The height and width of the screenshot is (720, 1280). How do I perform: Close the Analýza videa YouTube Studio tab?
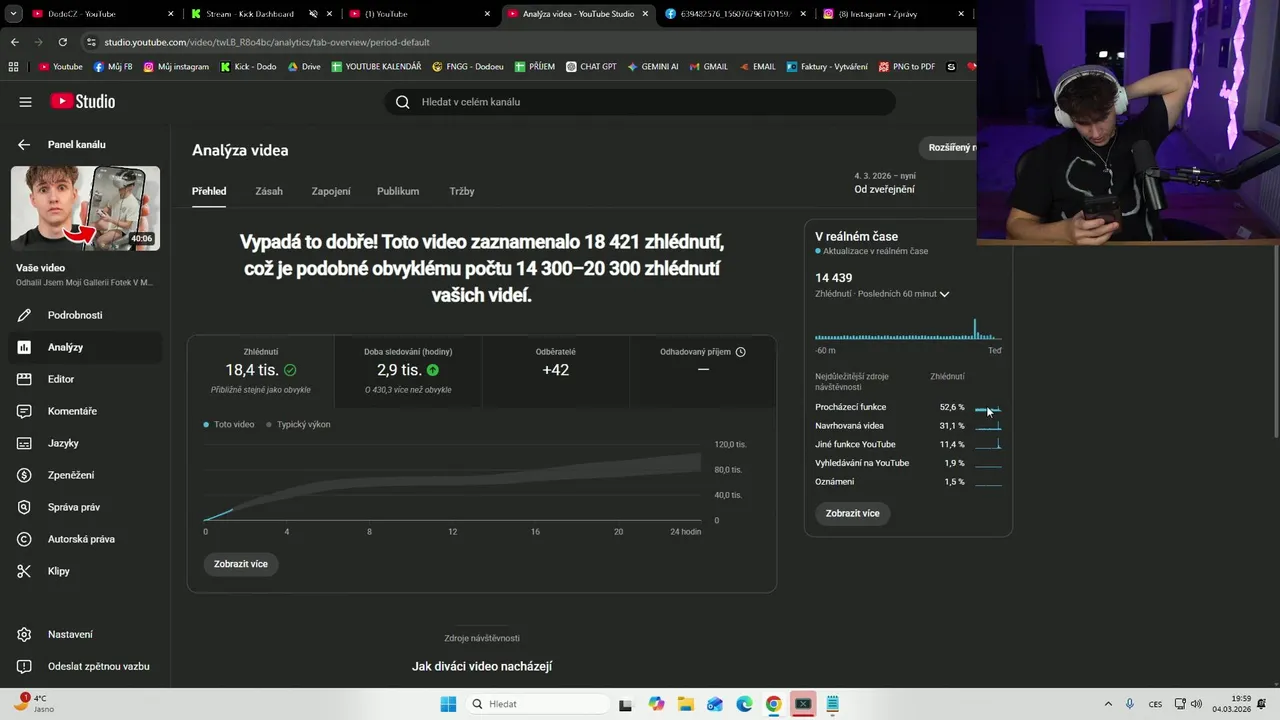[x=646, y=14]
